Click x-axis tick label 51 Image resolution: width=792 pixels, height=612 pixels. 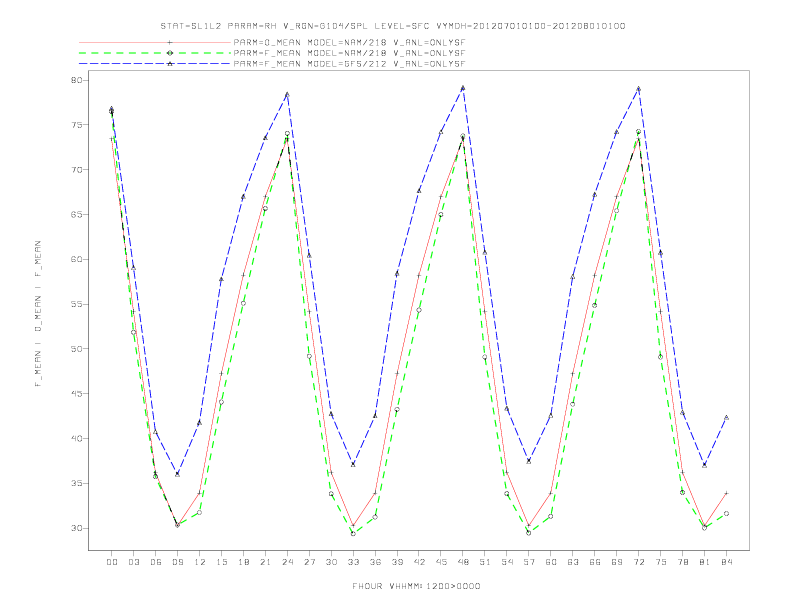tap(485, 562)
